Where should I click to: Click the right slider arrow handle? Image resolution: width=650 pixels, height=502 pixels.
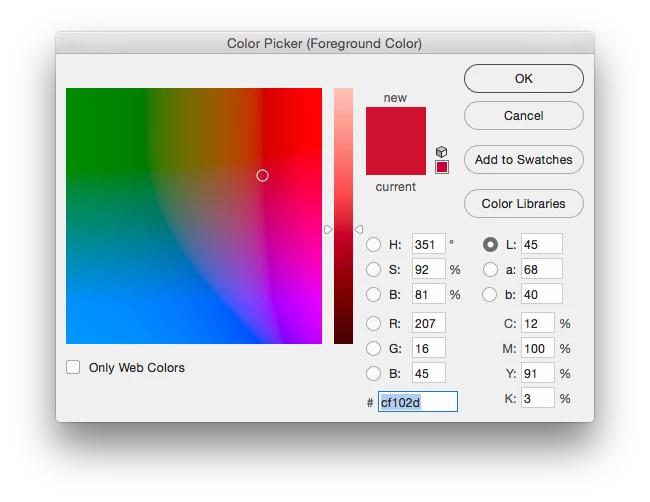pos(359,229)
